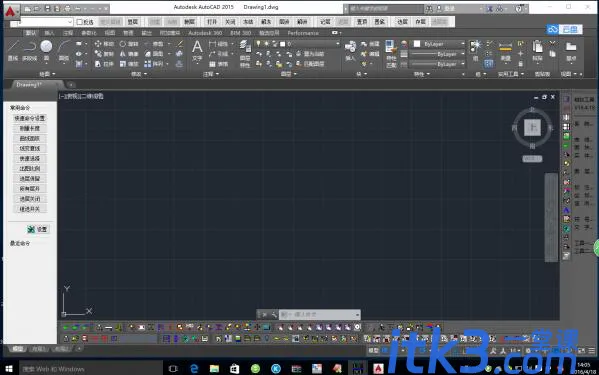Screen dimensions: 599x375
Task: Switch to the Autodesk 360 ribbon tab
Action: [205, 33]
